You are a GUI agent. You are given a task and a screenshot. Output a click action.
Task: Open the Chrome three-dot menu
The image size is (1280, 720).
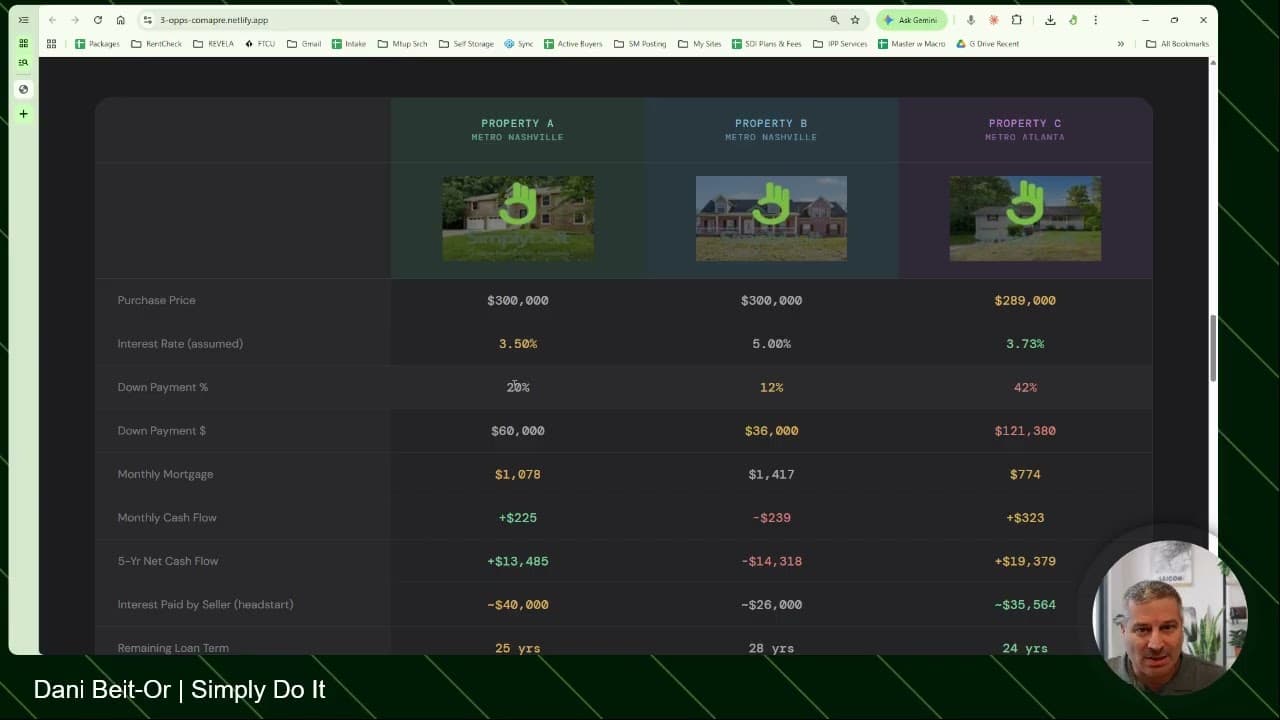click(1096, 20)
